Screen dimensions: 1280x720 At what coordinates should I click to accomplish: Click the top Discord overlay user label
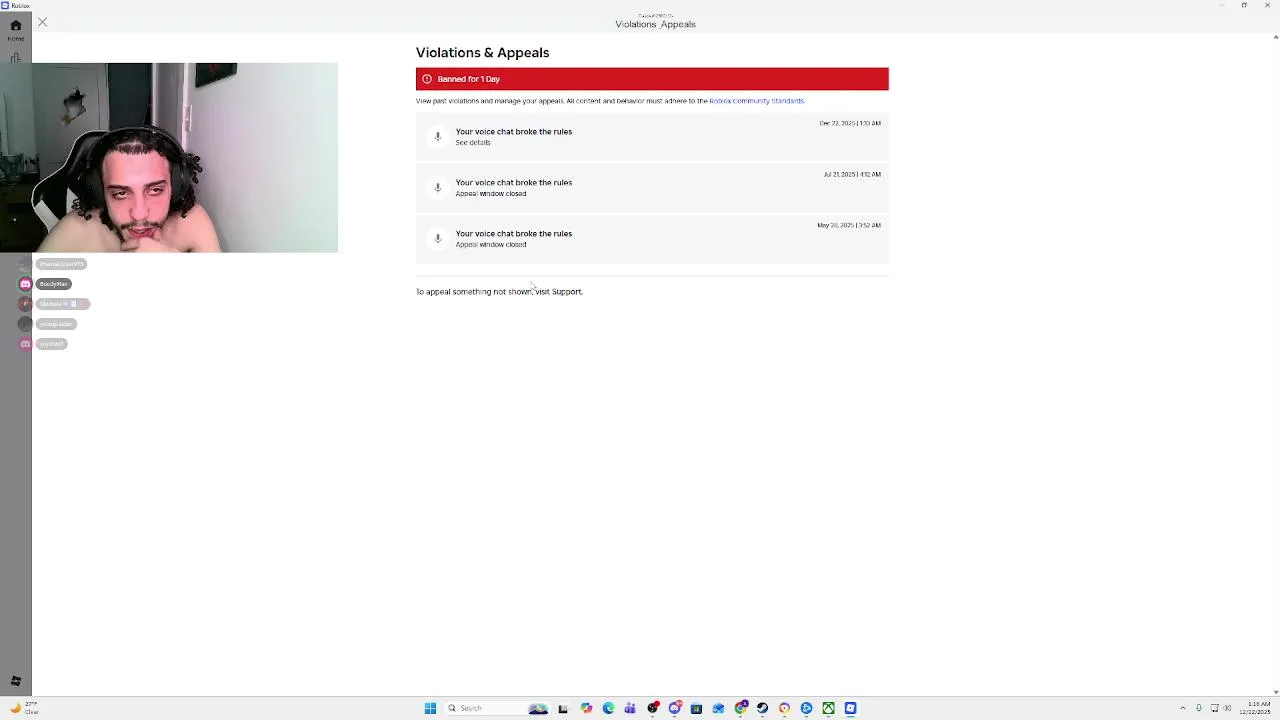coord(61,264)
